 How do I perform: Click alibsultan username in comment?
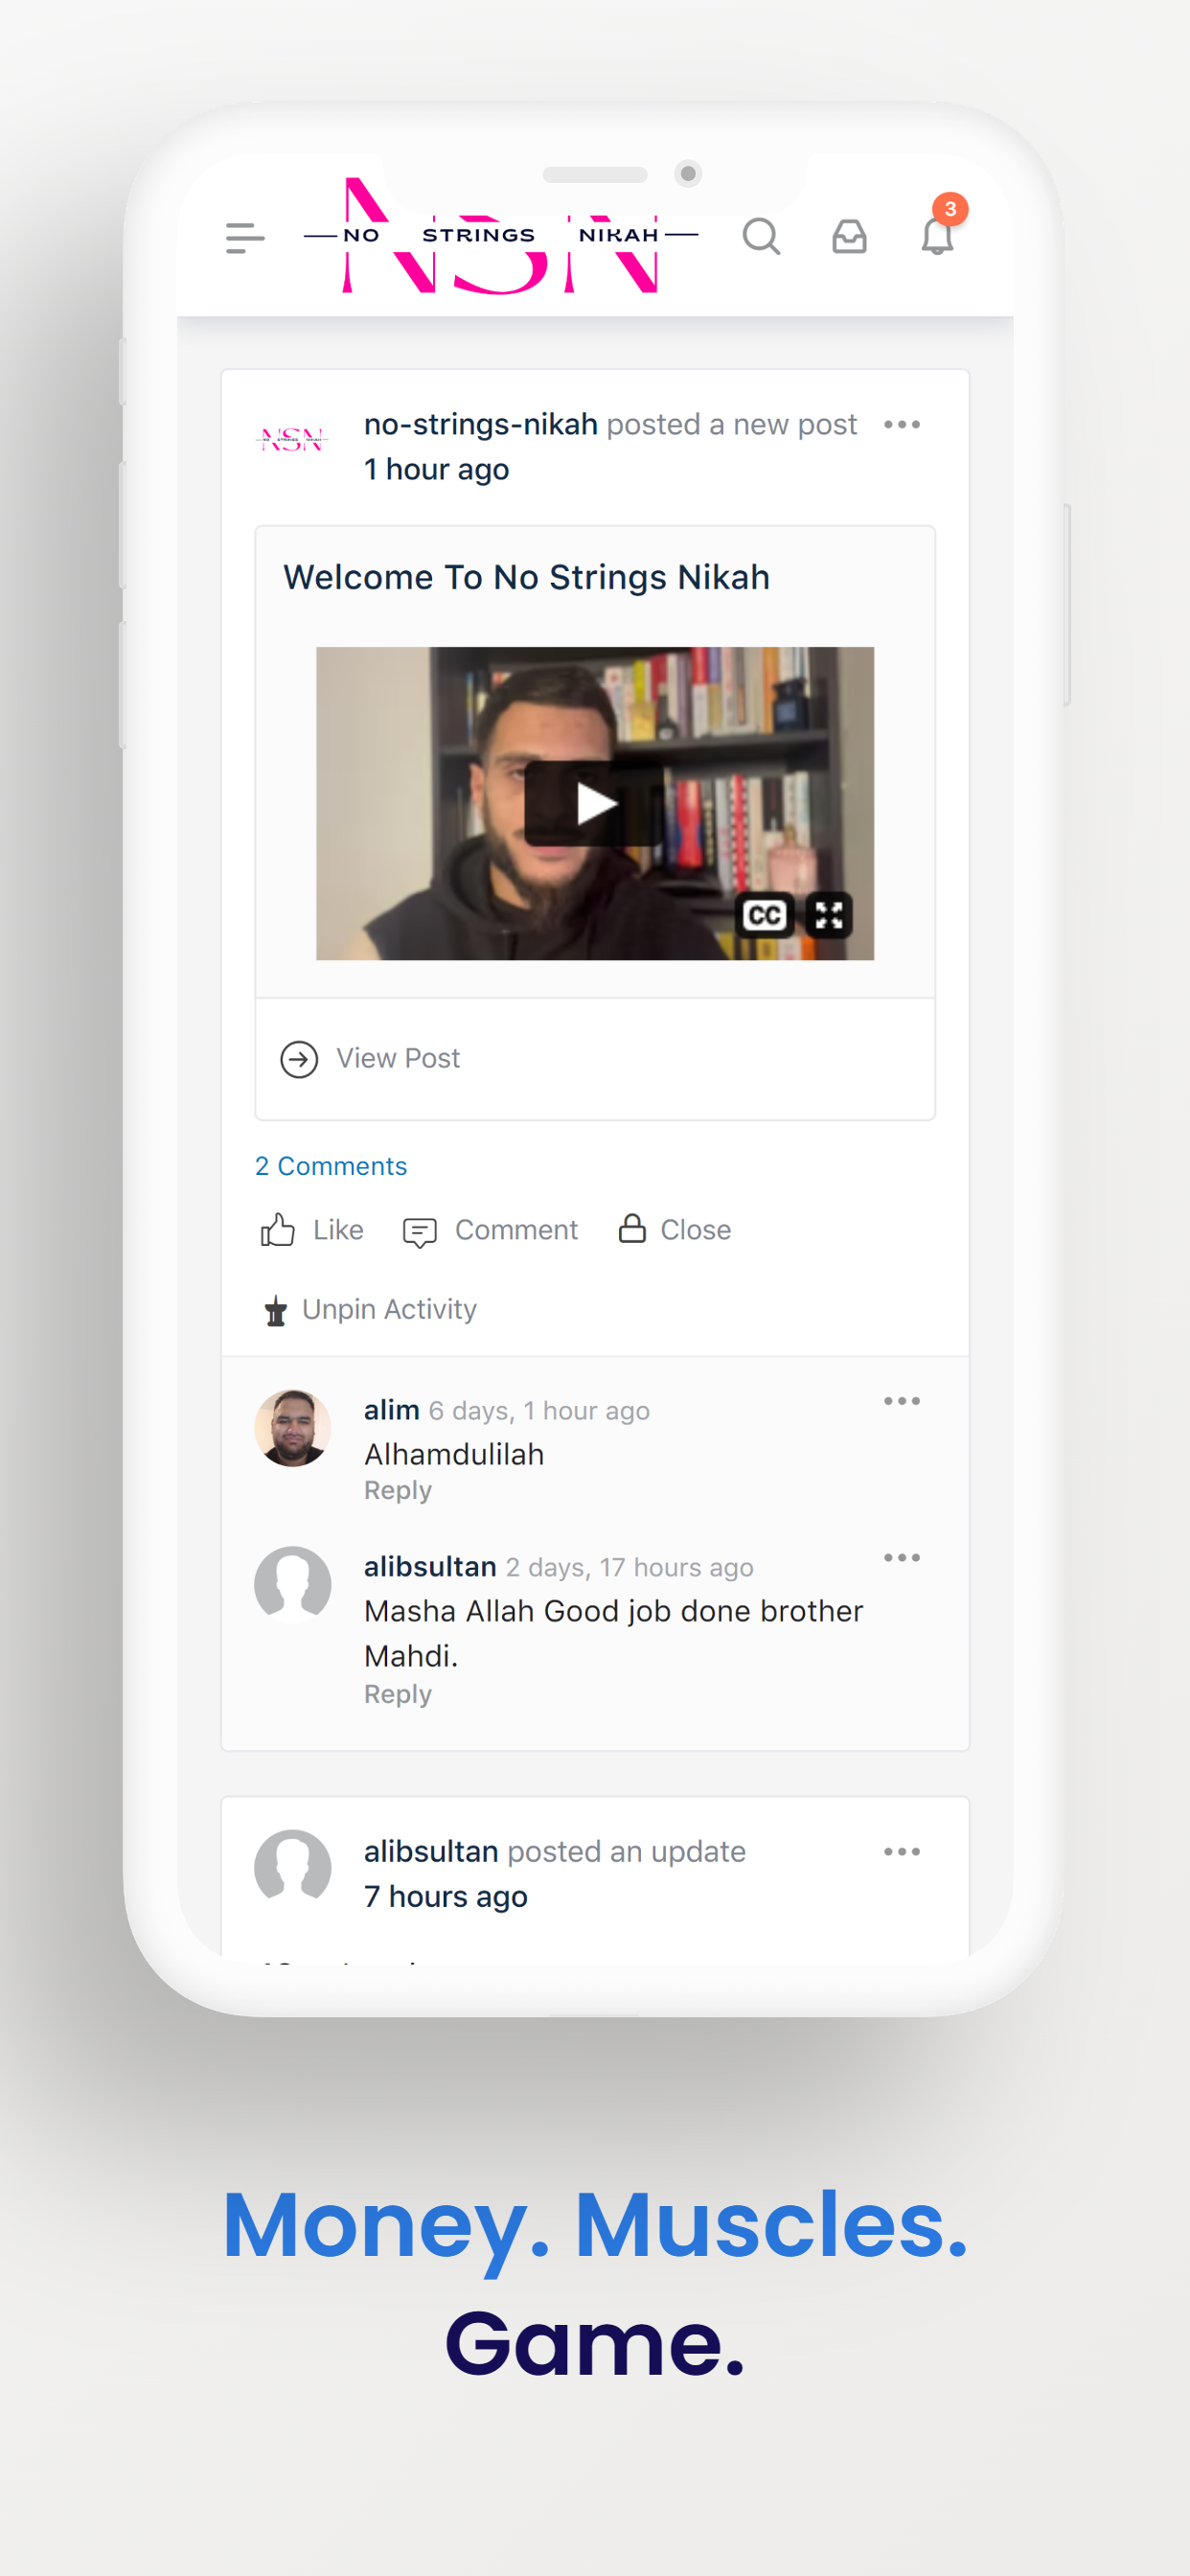click(430, 1567)
